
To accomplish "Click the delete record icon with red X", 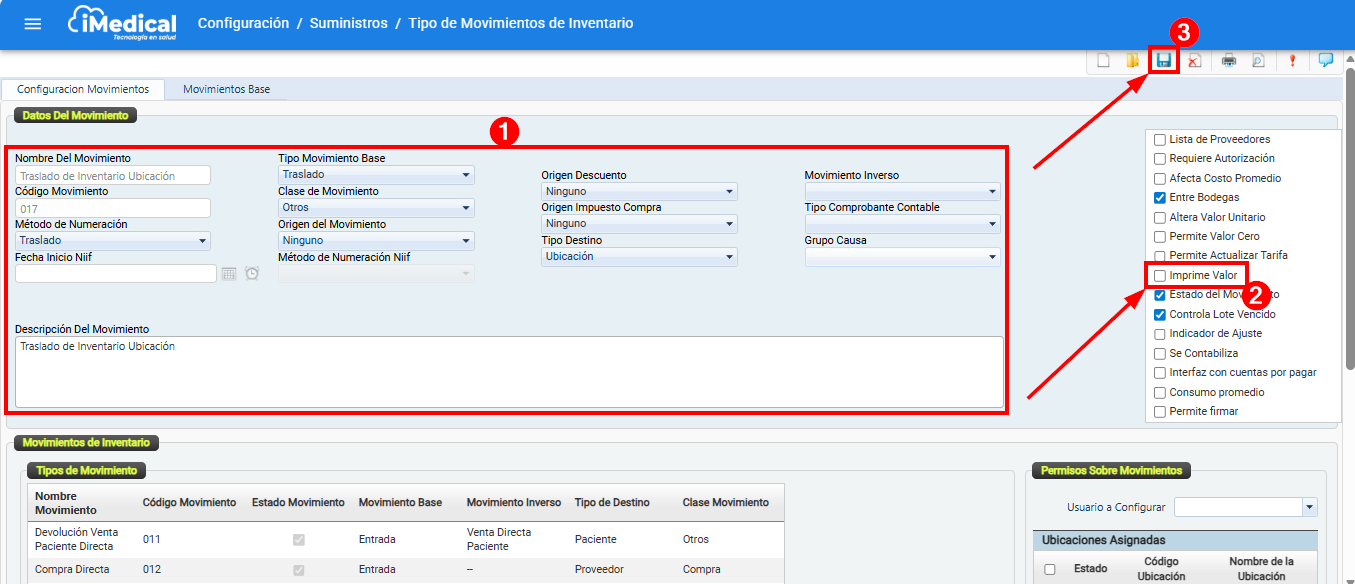I will (1194, 60).
